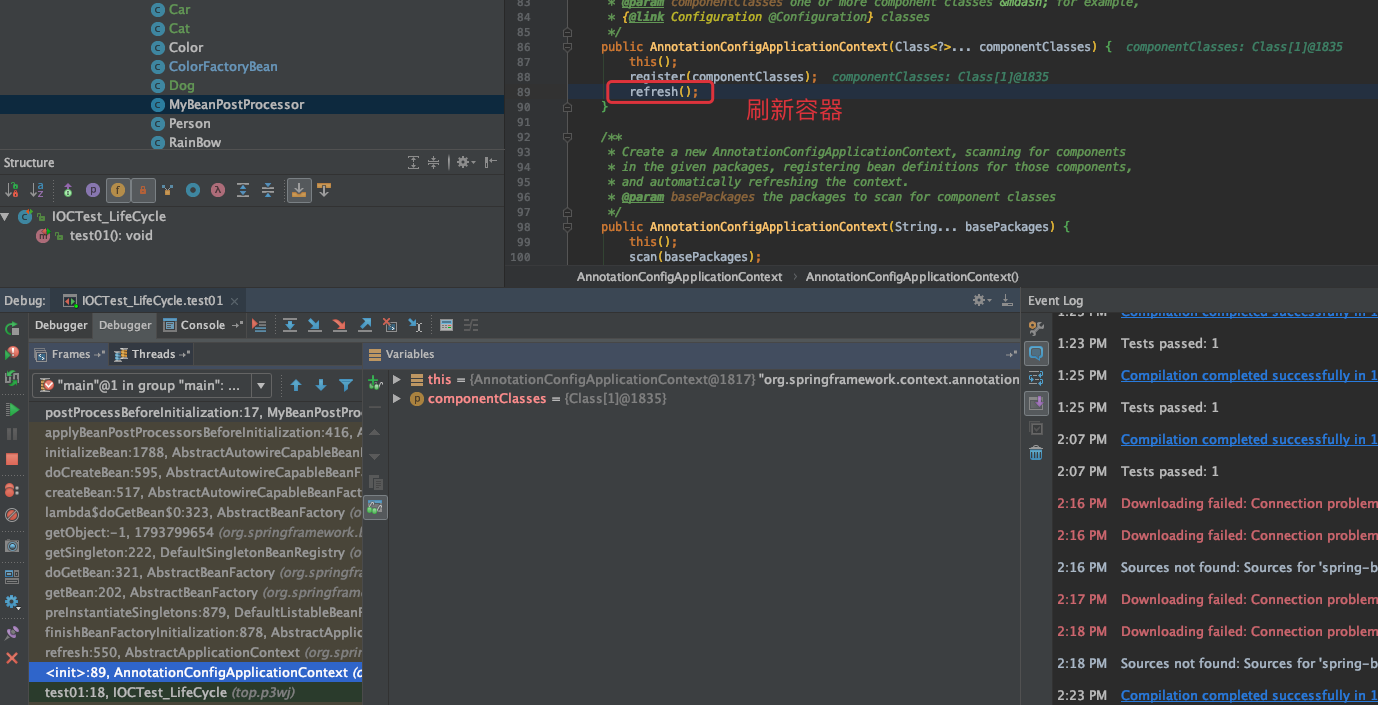Click Next Frame down arrow
This screenshot has height=705, width=1378.
[321, 385]
